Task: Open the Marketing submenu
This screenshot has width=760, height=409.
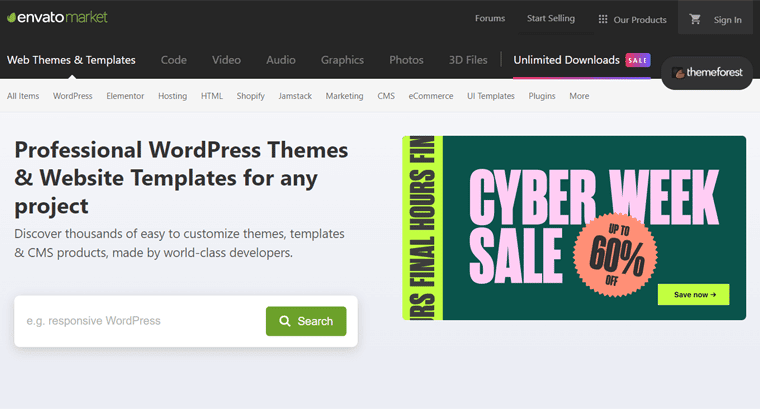Action: coord(344,96)
